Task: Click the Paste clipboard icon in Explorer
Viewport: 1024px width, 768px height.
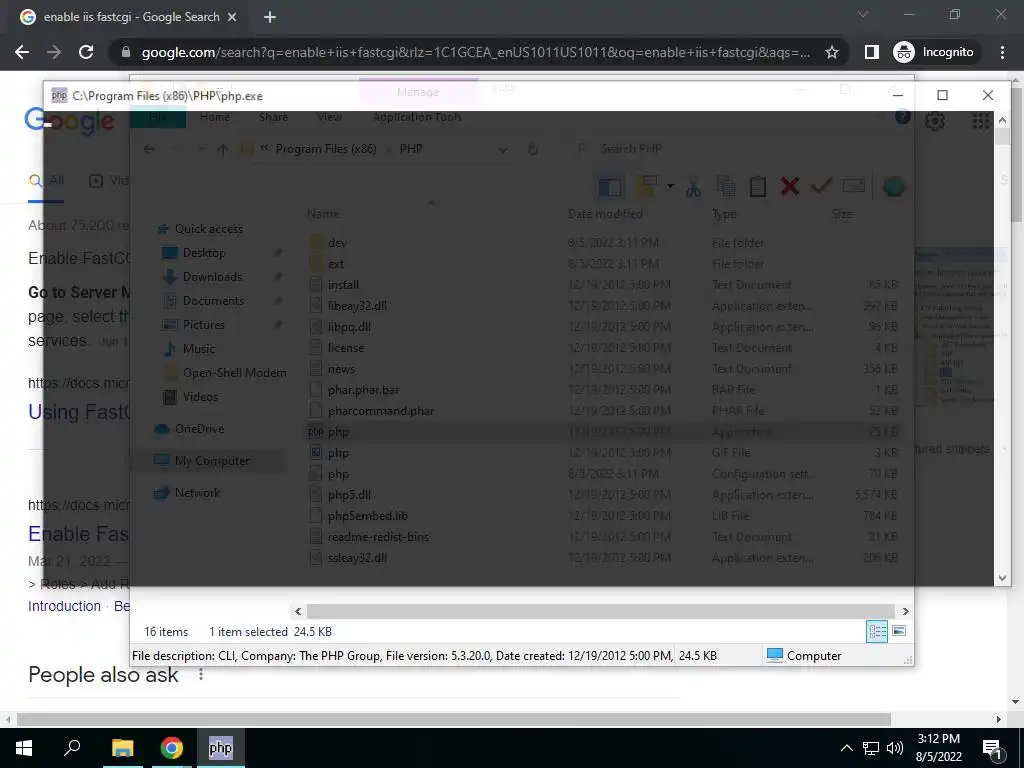Action: 758,187
